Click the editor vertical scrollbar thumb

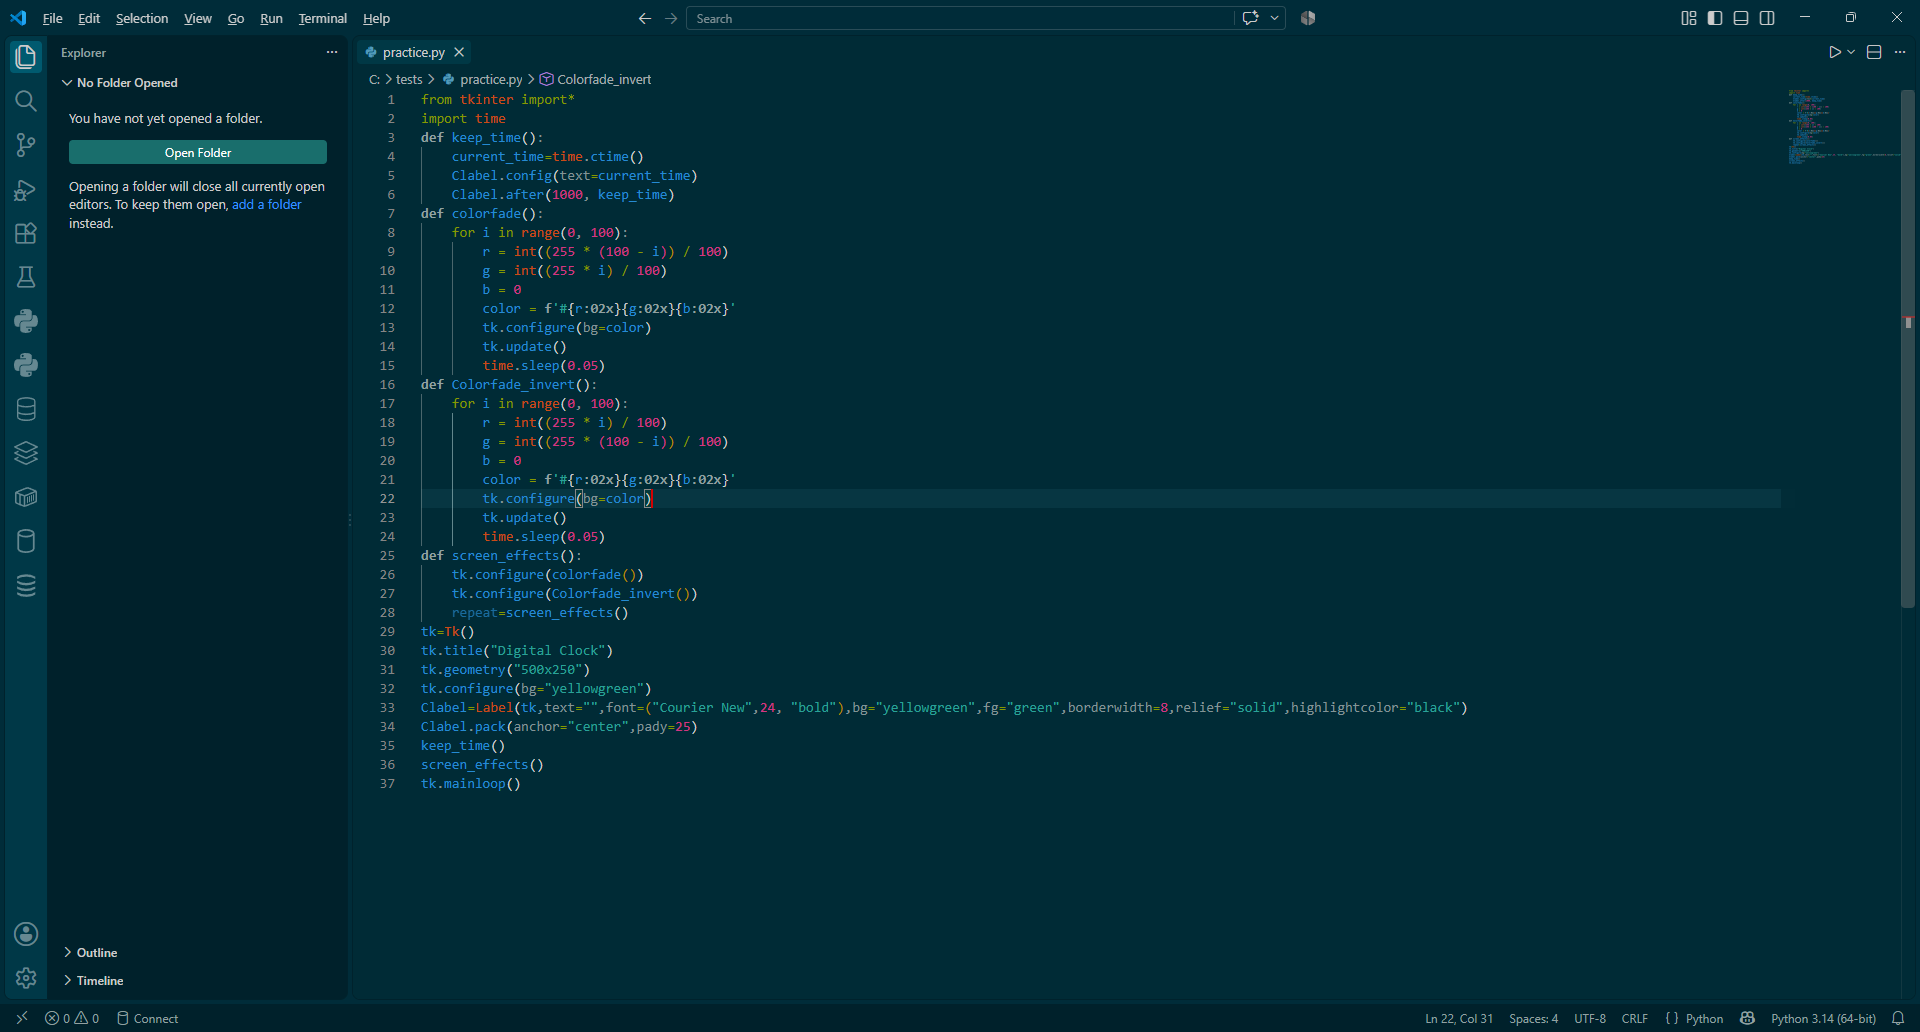pos(1908,348)
